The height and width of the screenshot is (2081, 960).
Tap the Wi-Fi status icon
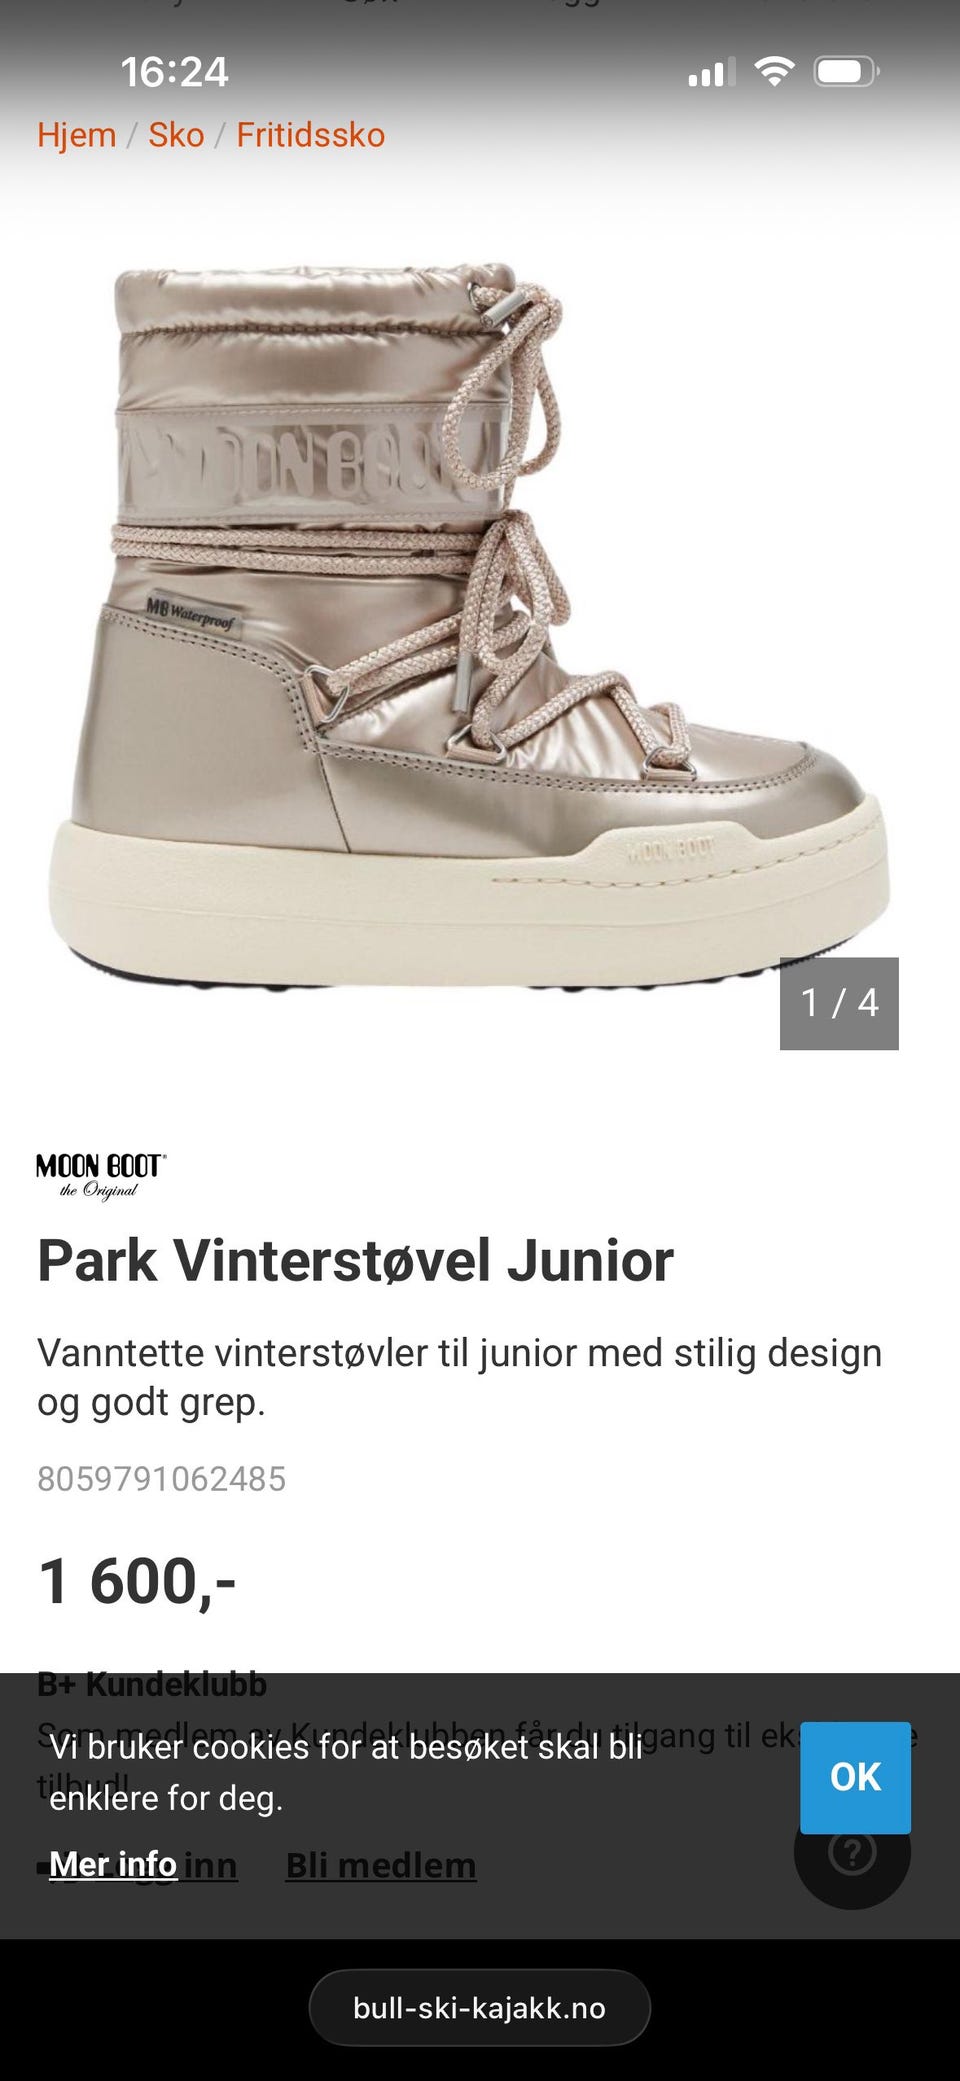pyautogui.click(x=774, y=72)
